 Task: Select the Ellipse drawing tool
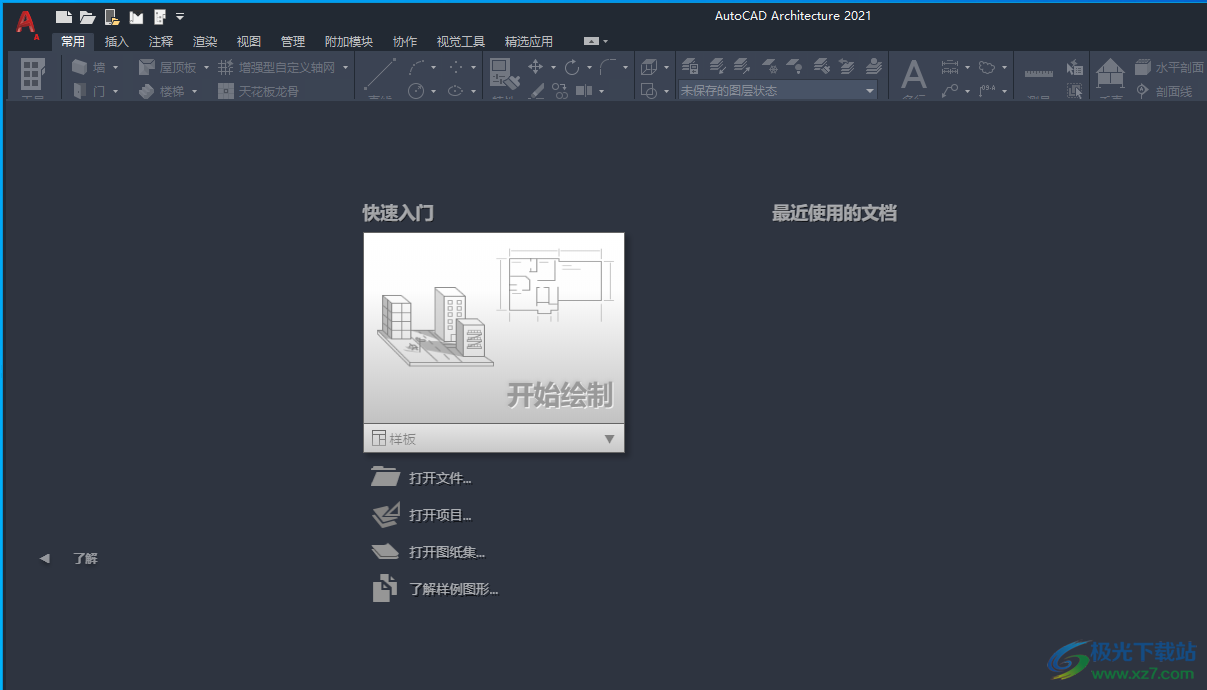pos(455,91)
